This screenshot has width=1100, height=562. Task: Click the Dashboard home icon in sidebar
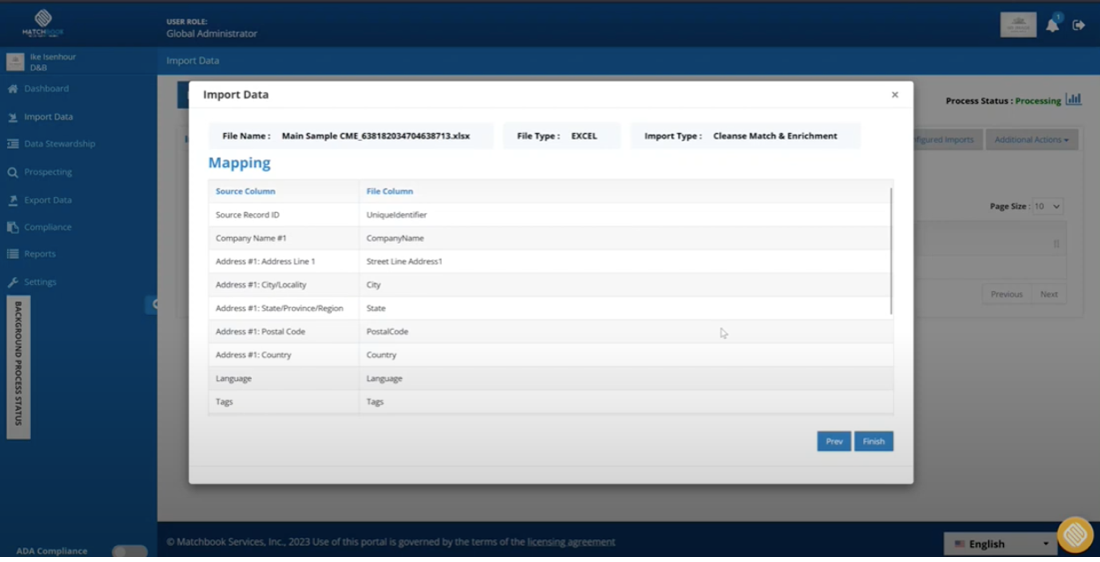(x=13, y=89)
